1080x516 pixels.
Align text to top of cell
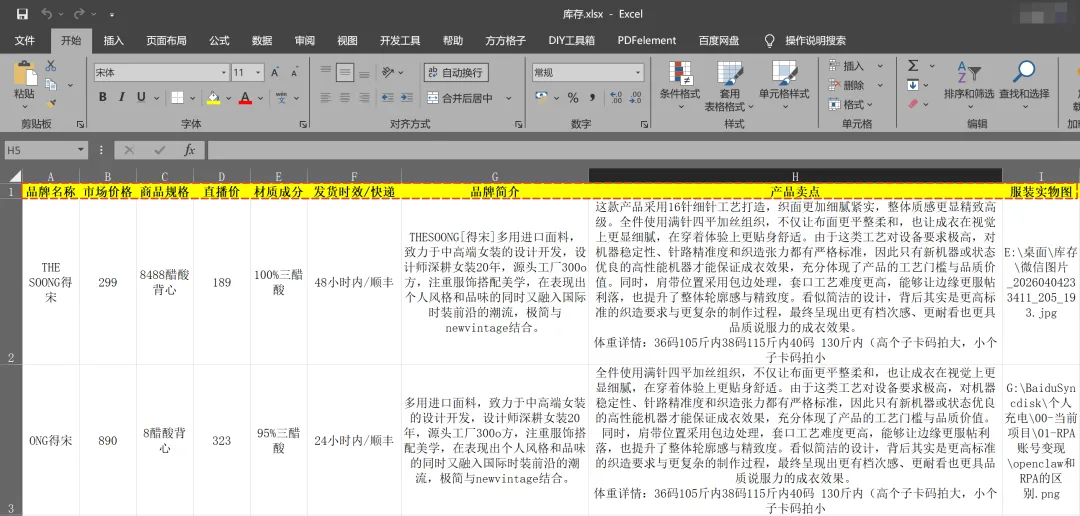325,72
